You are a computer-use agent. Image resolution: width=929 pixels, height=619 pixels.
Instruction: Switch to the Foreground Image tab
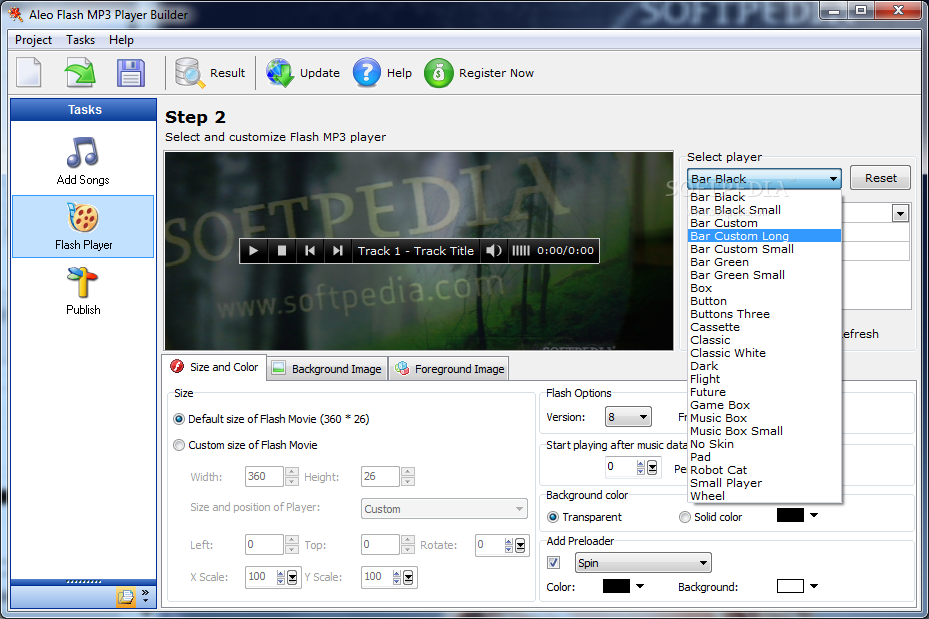click(x=449, y=368)
